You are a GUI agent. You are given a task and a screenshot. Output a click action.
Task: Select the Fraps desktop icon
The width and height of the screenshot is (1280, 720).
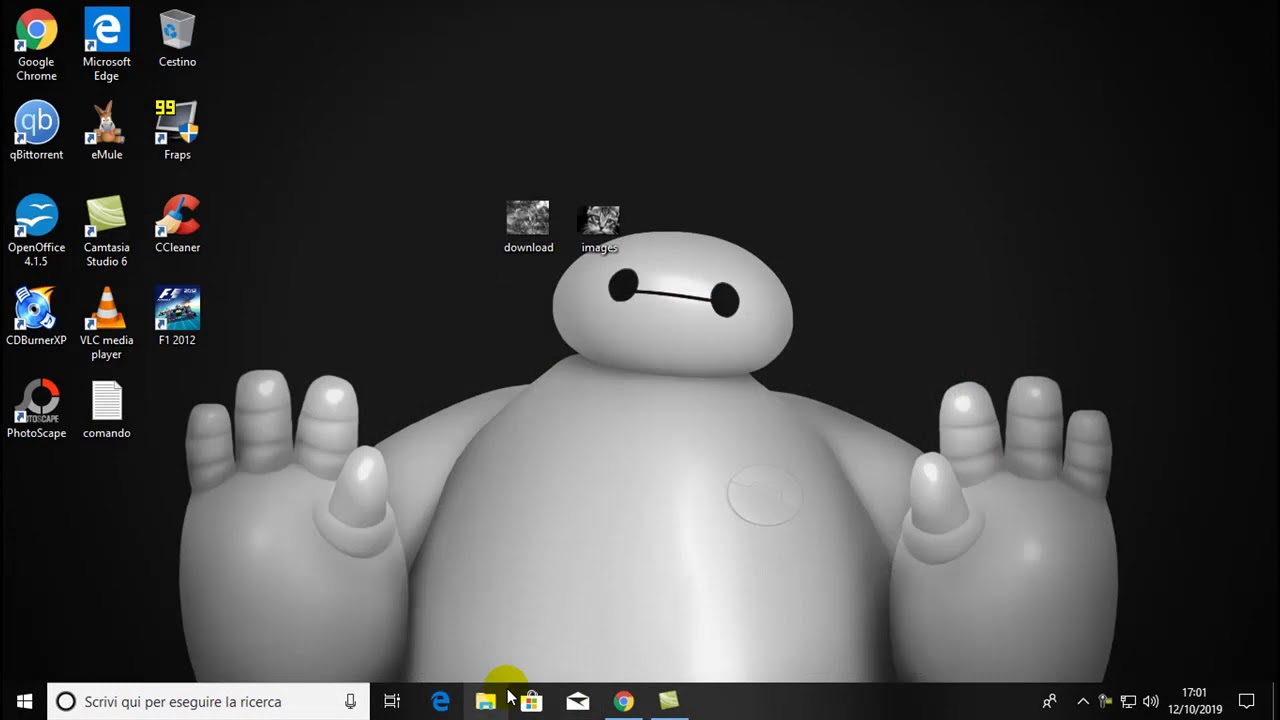point(177,130)
